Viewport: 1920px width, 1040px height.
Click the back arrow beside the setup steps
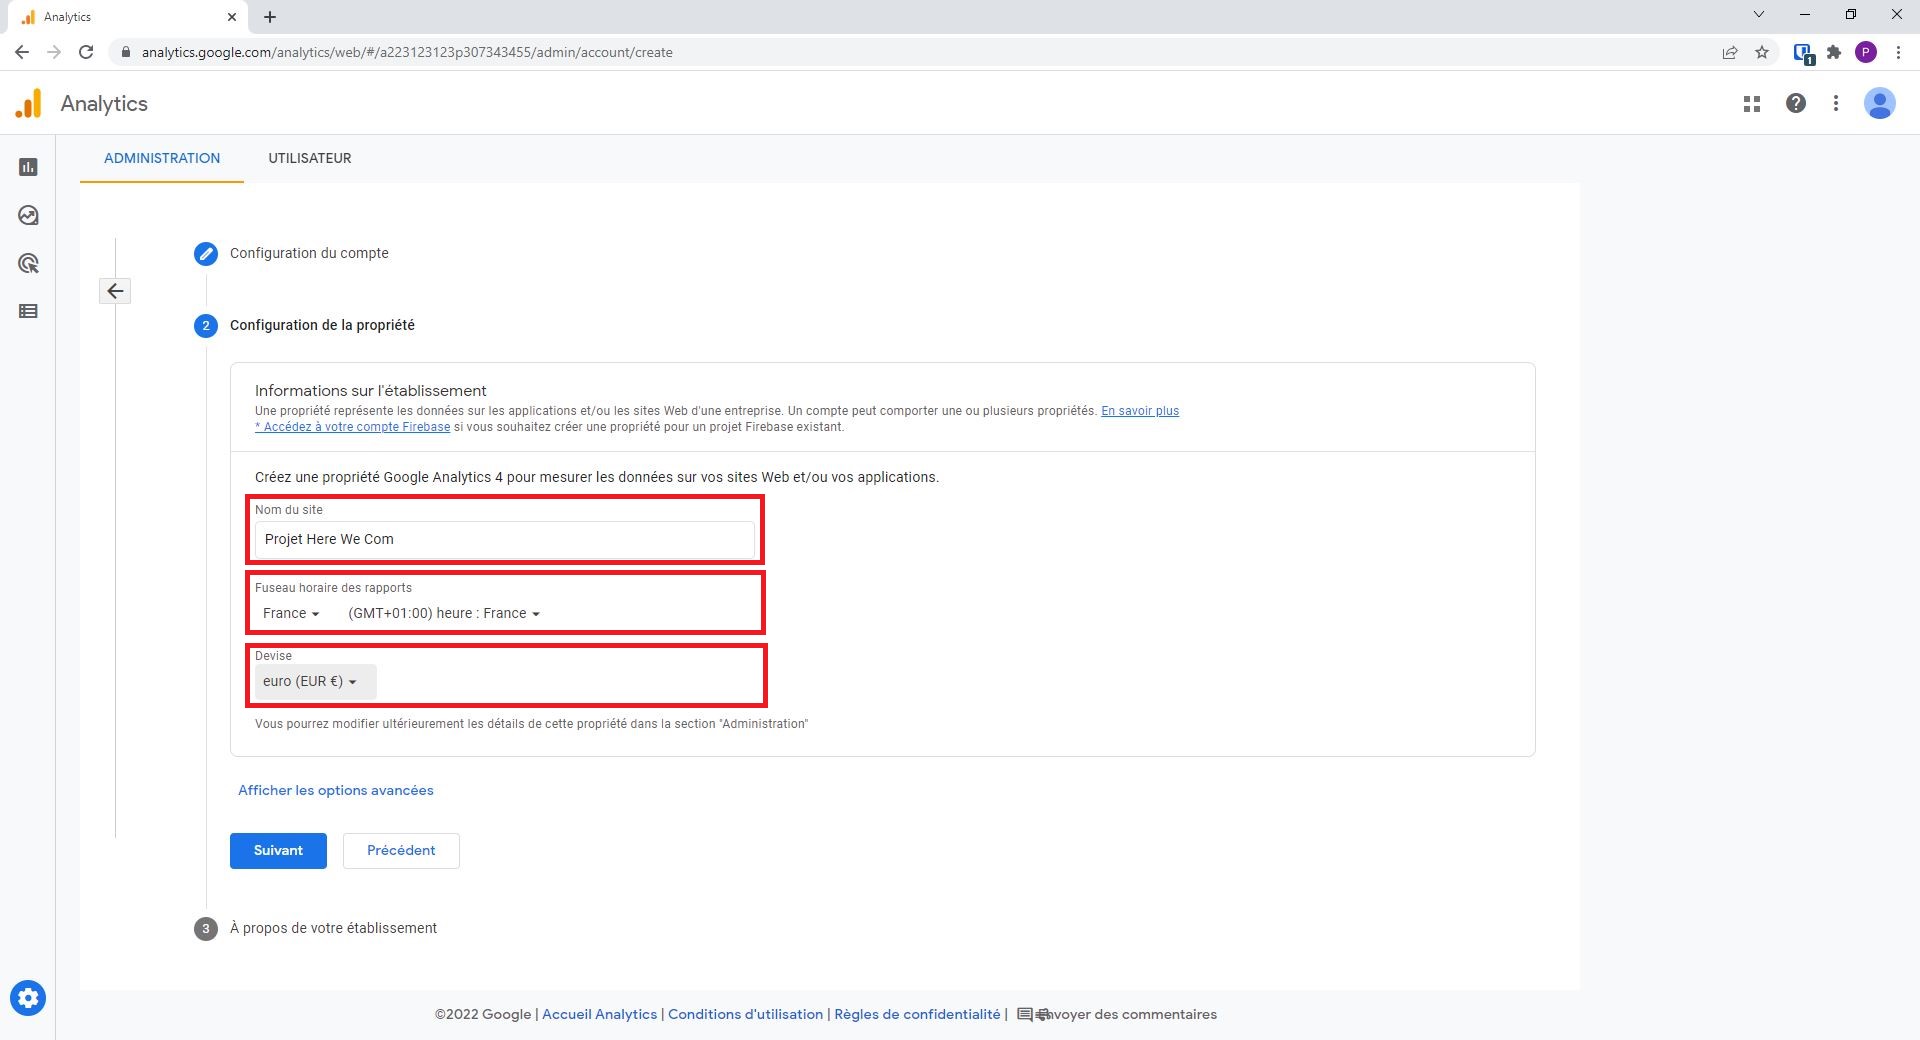(115, 291)
